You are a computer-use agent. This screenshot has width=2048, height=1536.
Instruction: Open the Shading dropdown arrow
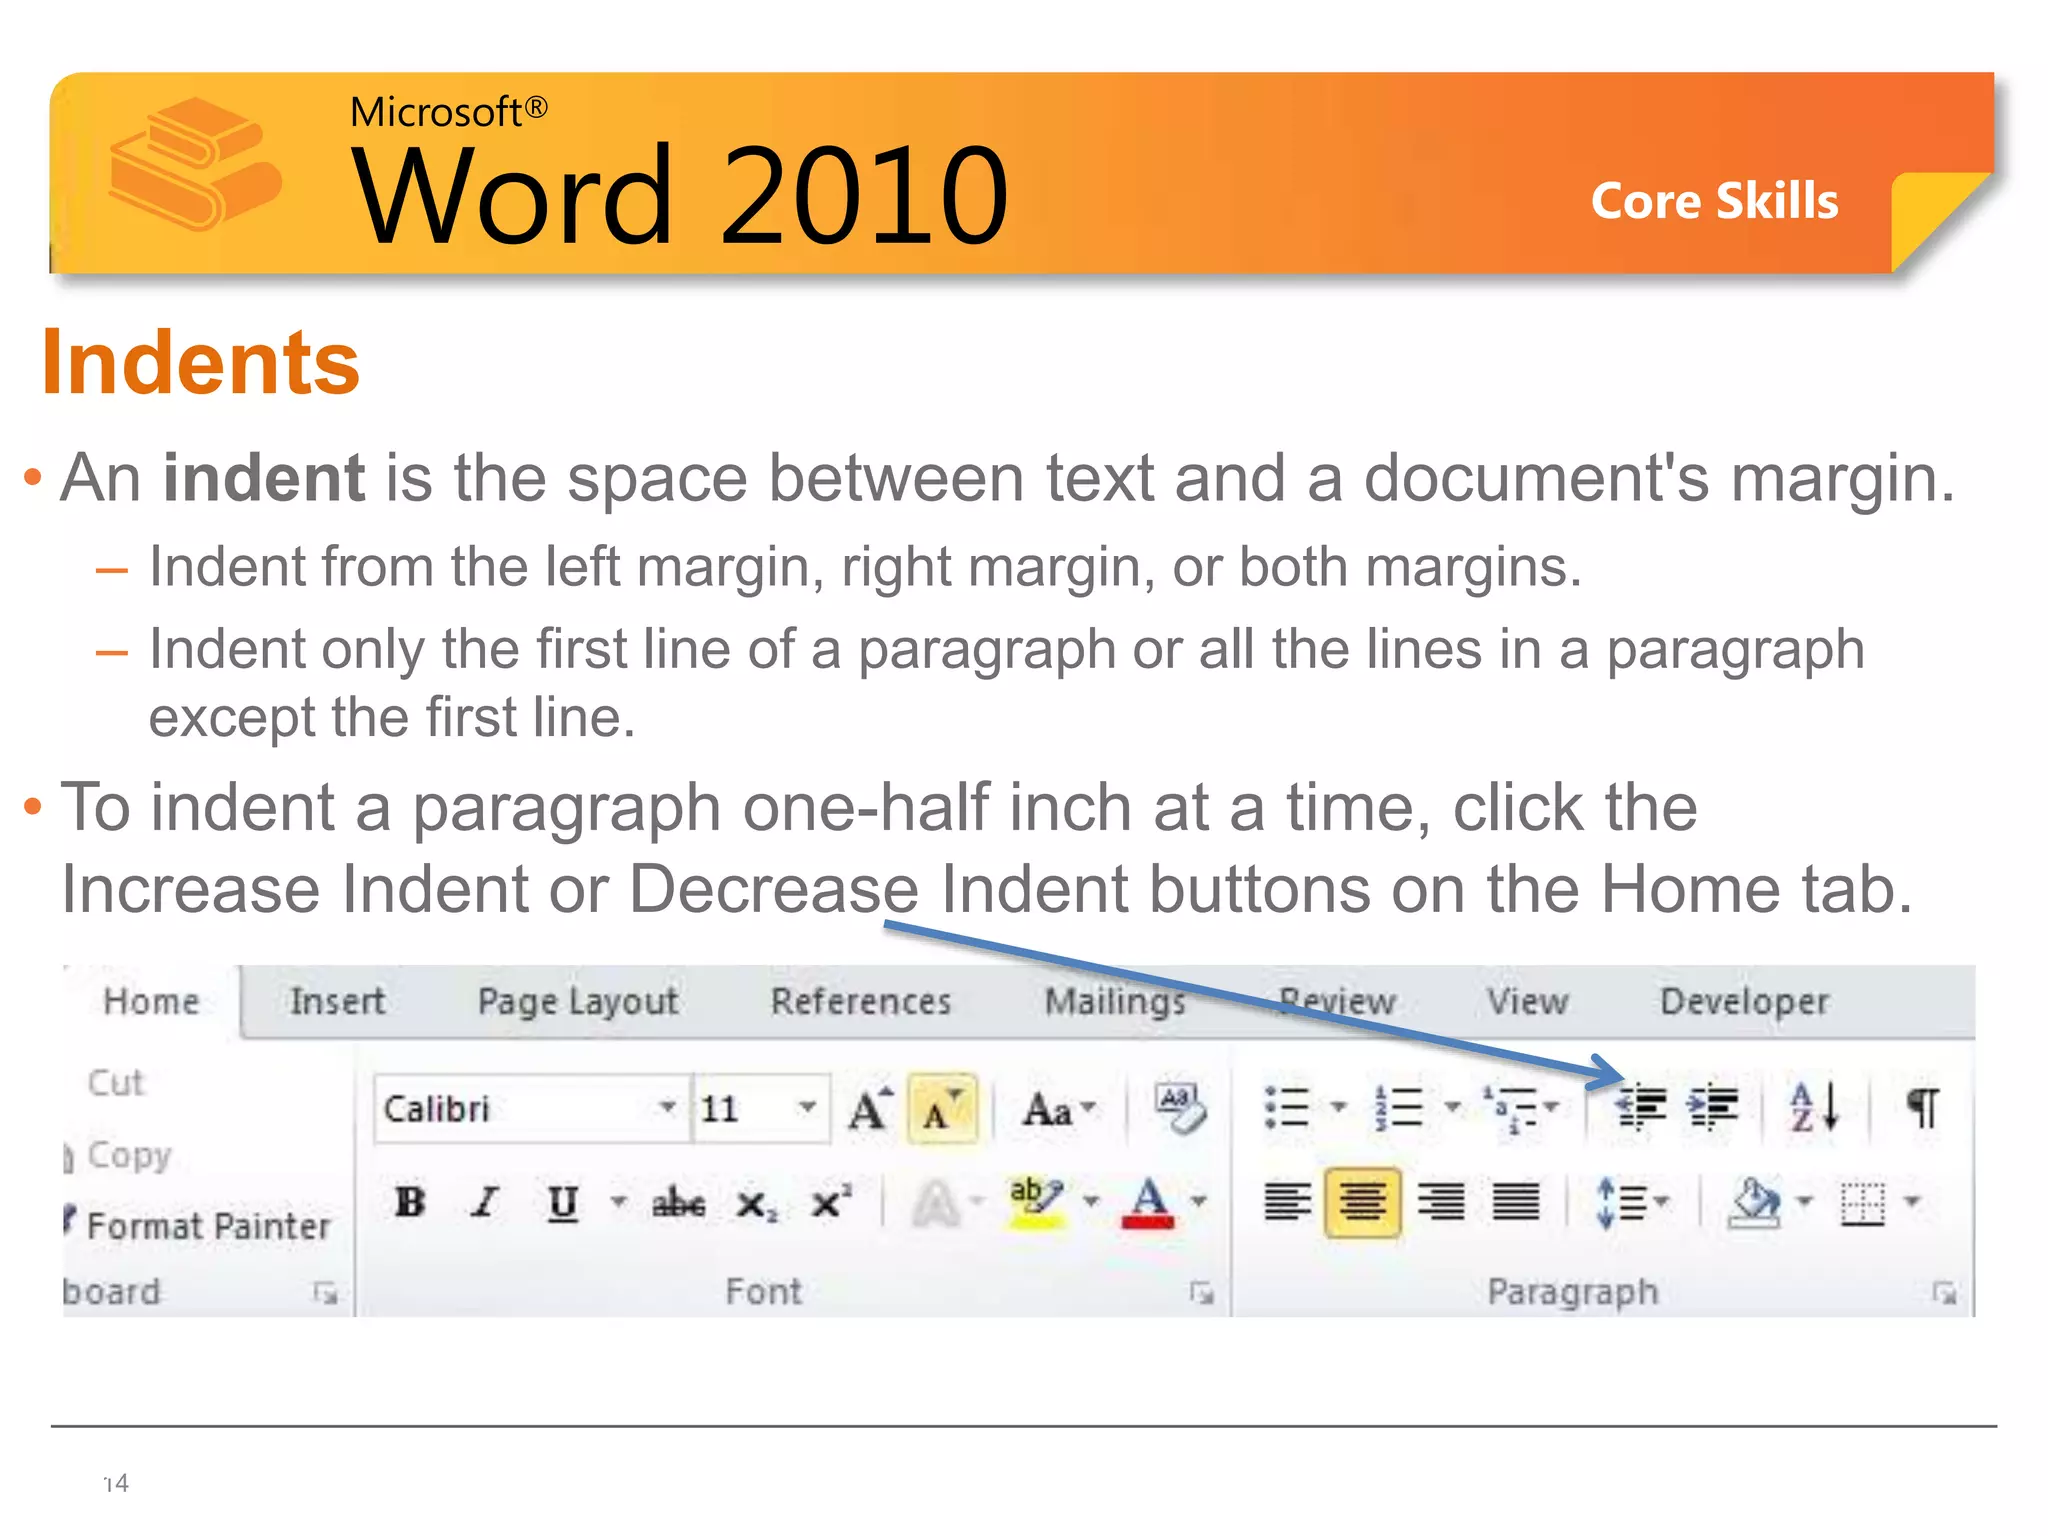pos(1804,1201)
